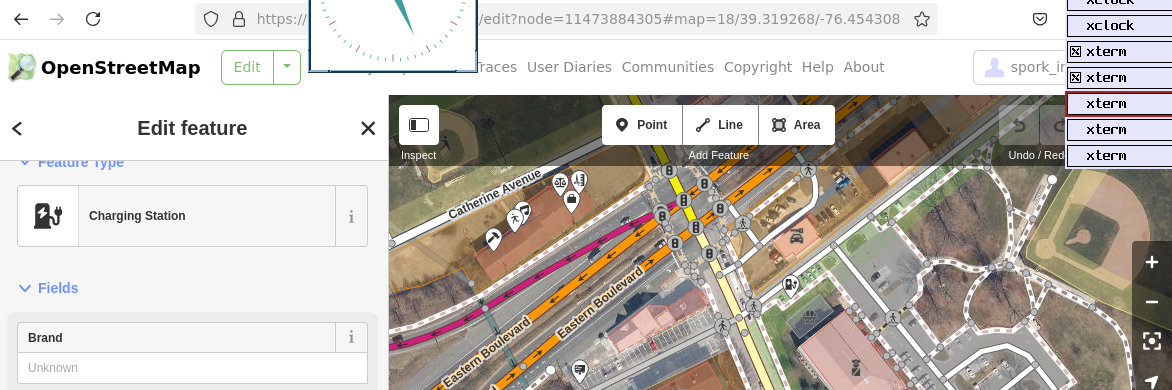
Task: Open the Communities page
Action: click(667, 67)
